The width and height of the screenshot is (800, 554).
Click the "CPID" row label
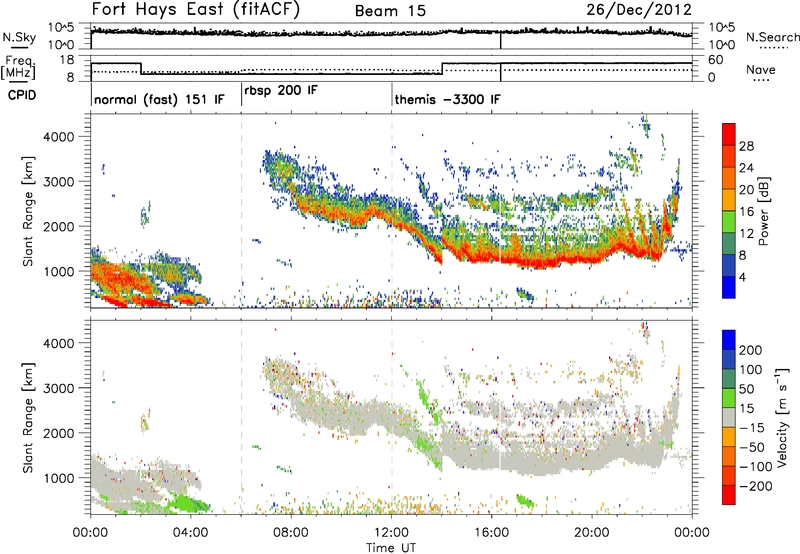pos(22,95)
